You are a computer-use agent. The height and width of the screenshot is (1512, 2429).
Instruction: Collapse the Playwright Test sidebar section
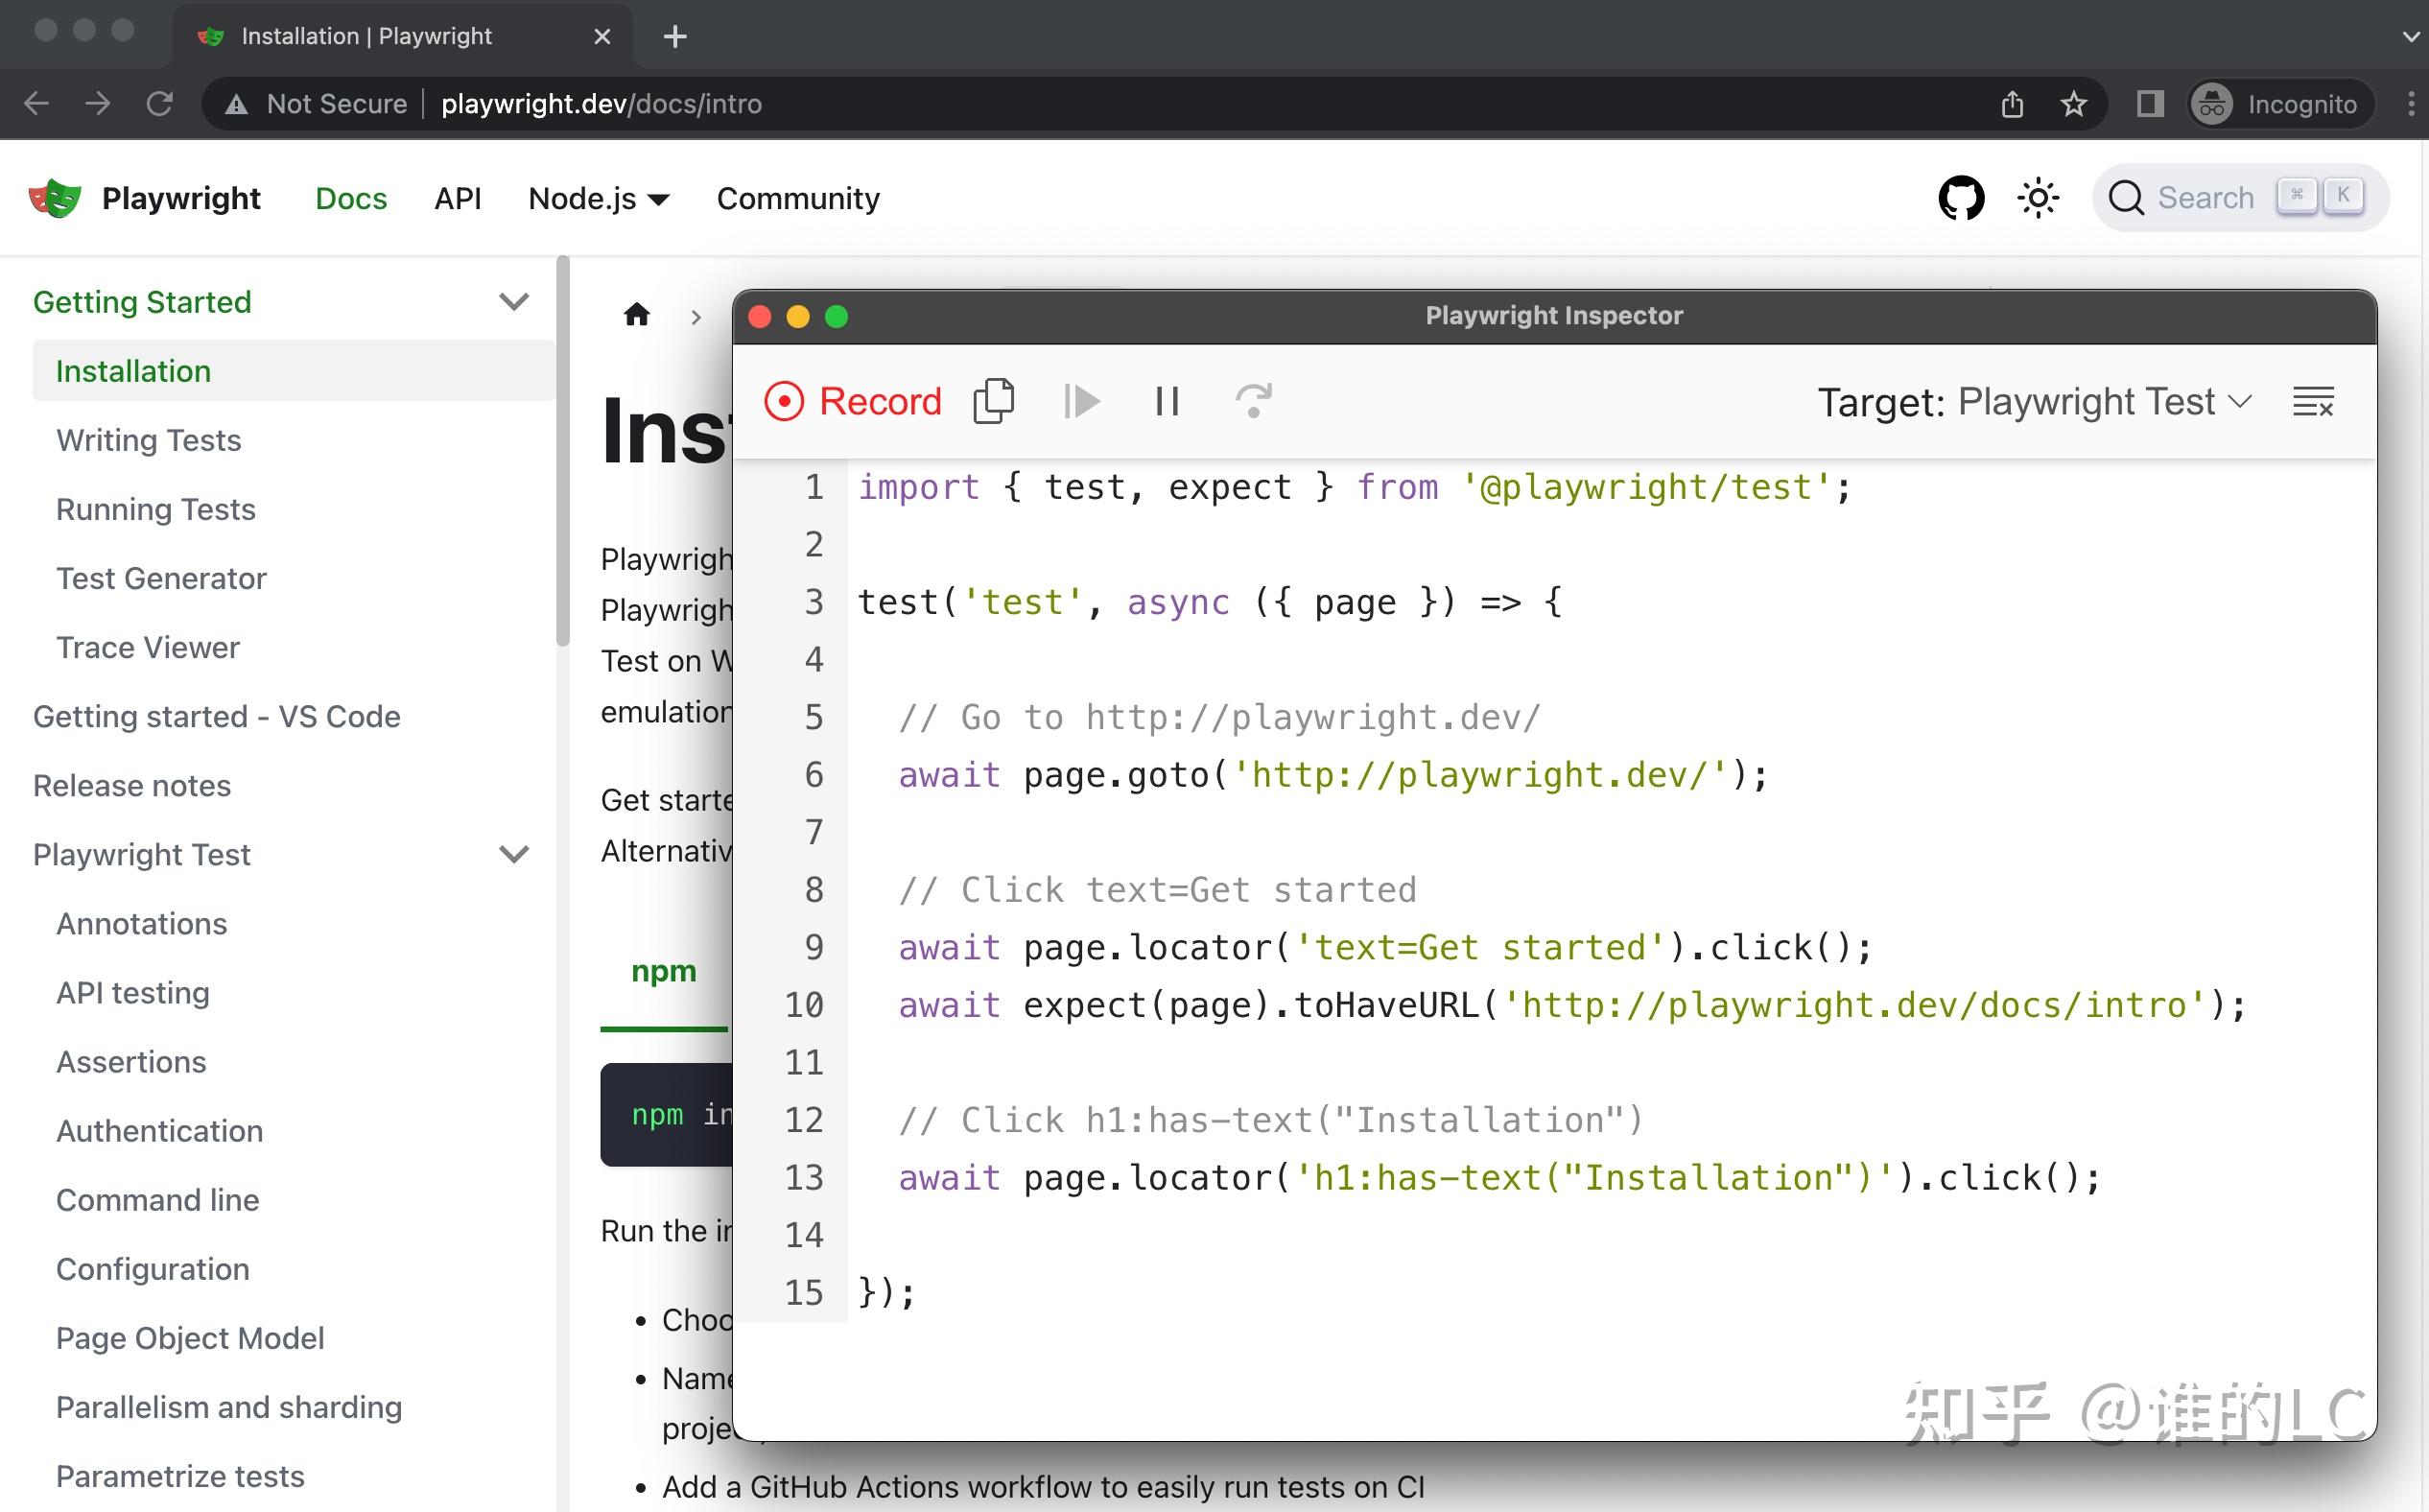click(513, 855)
